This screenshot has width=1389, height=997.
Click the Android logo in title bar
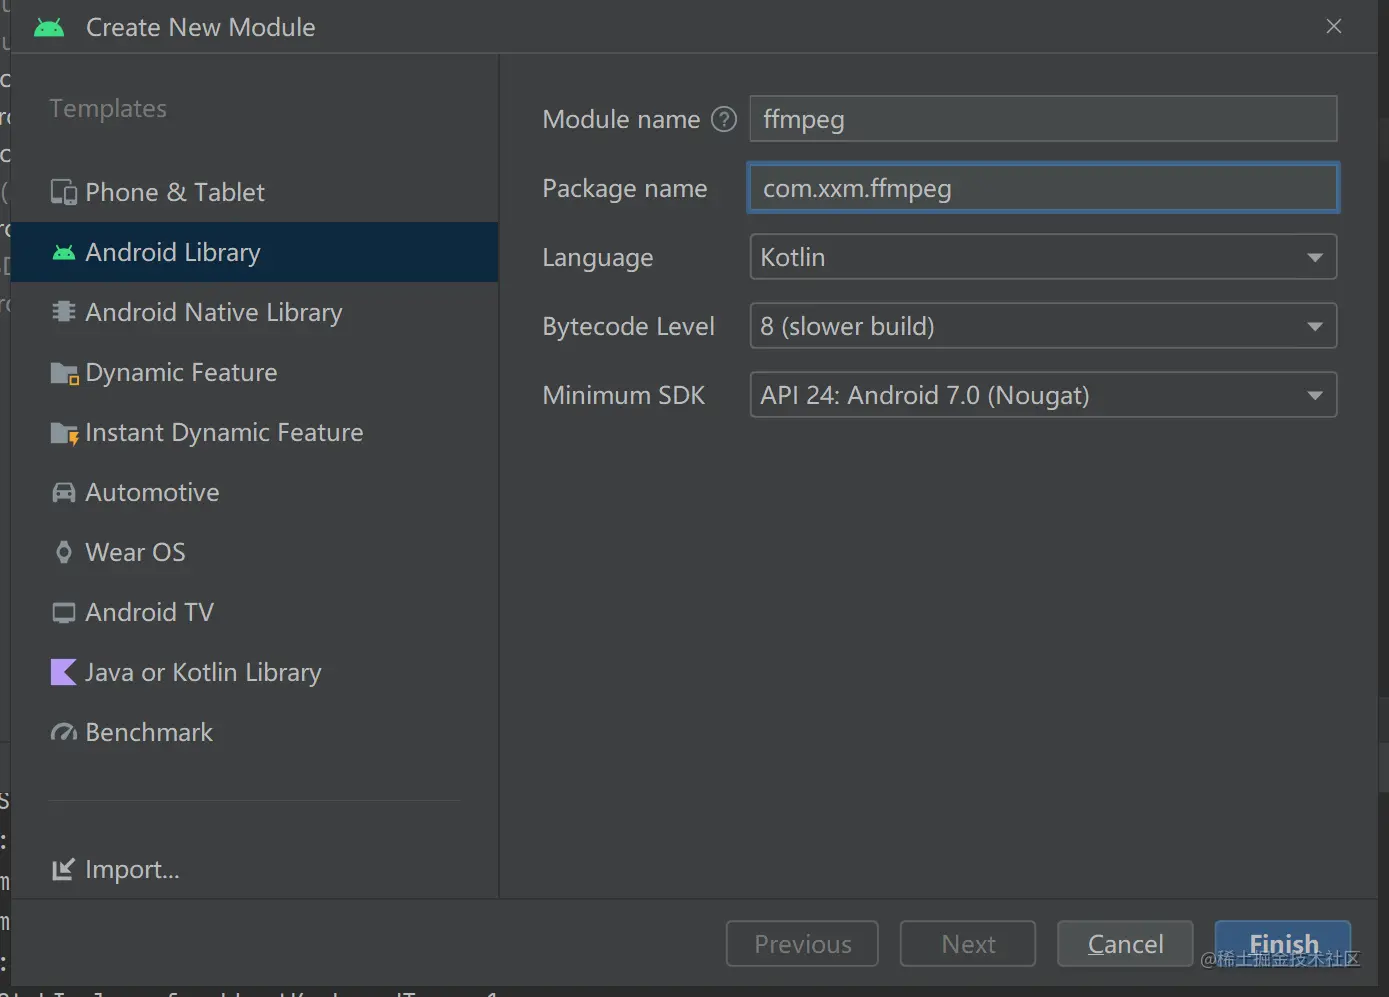coord(49,27)
